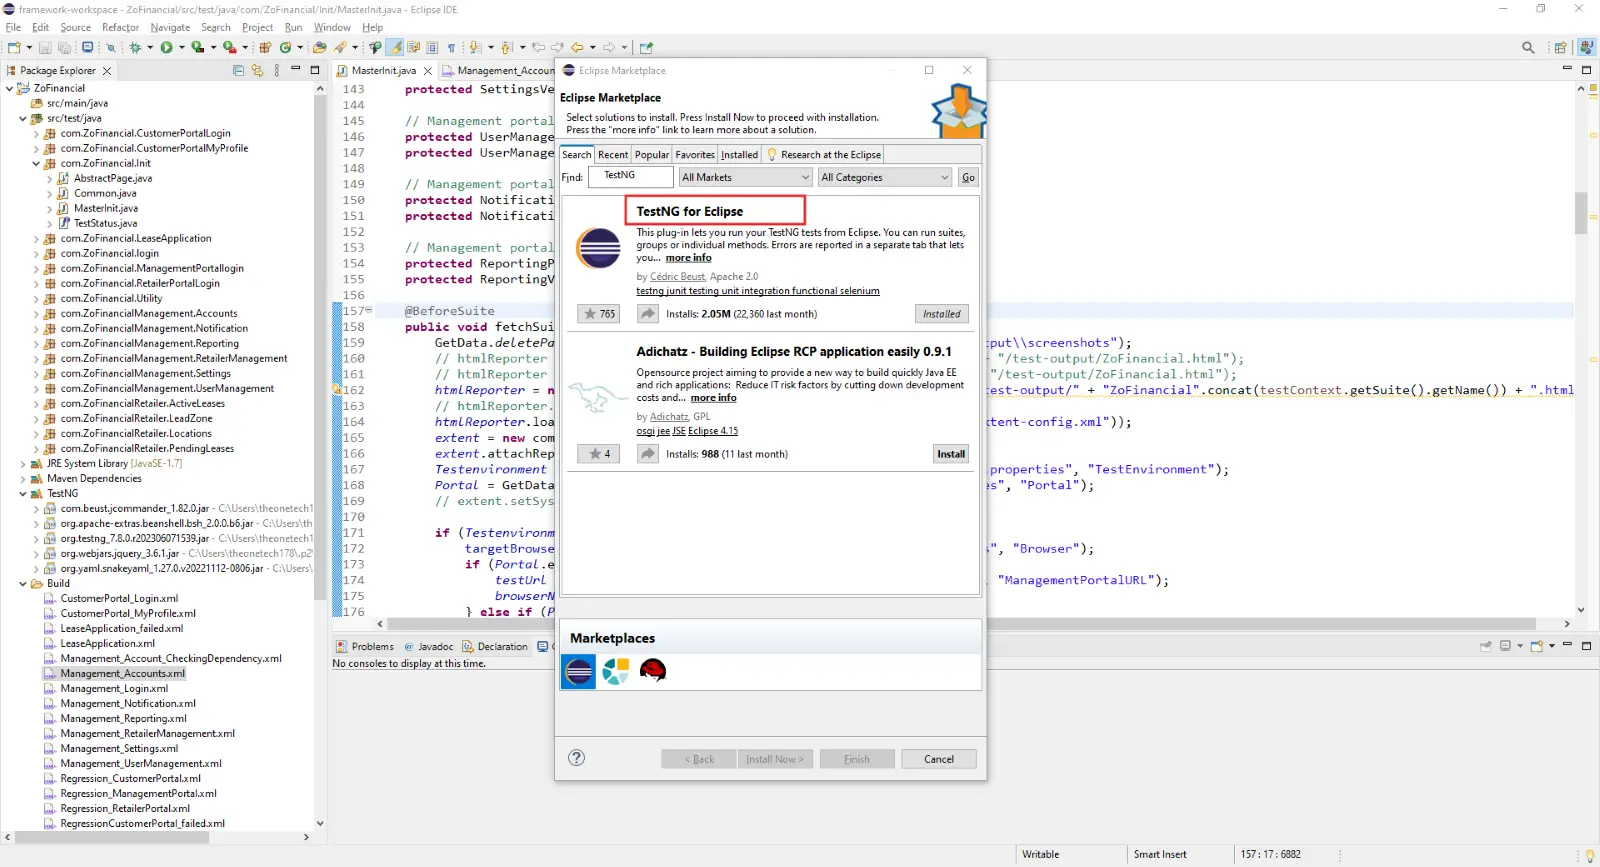The image size is (1600, 867).
Task: Click the Search magnifier icon at top right
Action: [1527, 47]
